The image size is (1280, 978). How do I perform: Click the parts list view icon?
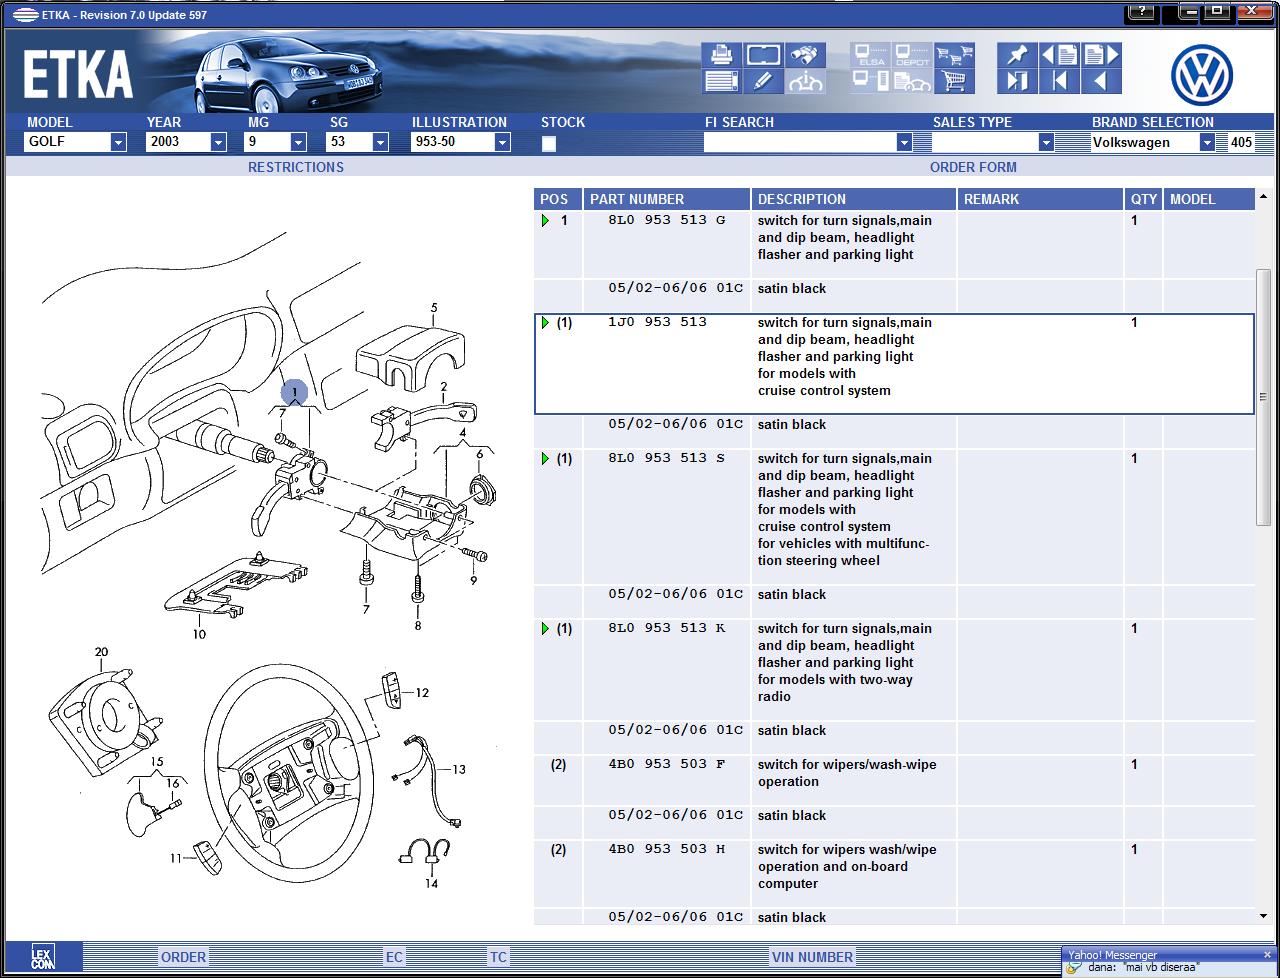tap(721, 82)
